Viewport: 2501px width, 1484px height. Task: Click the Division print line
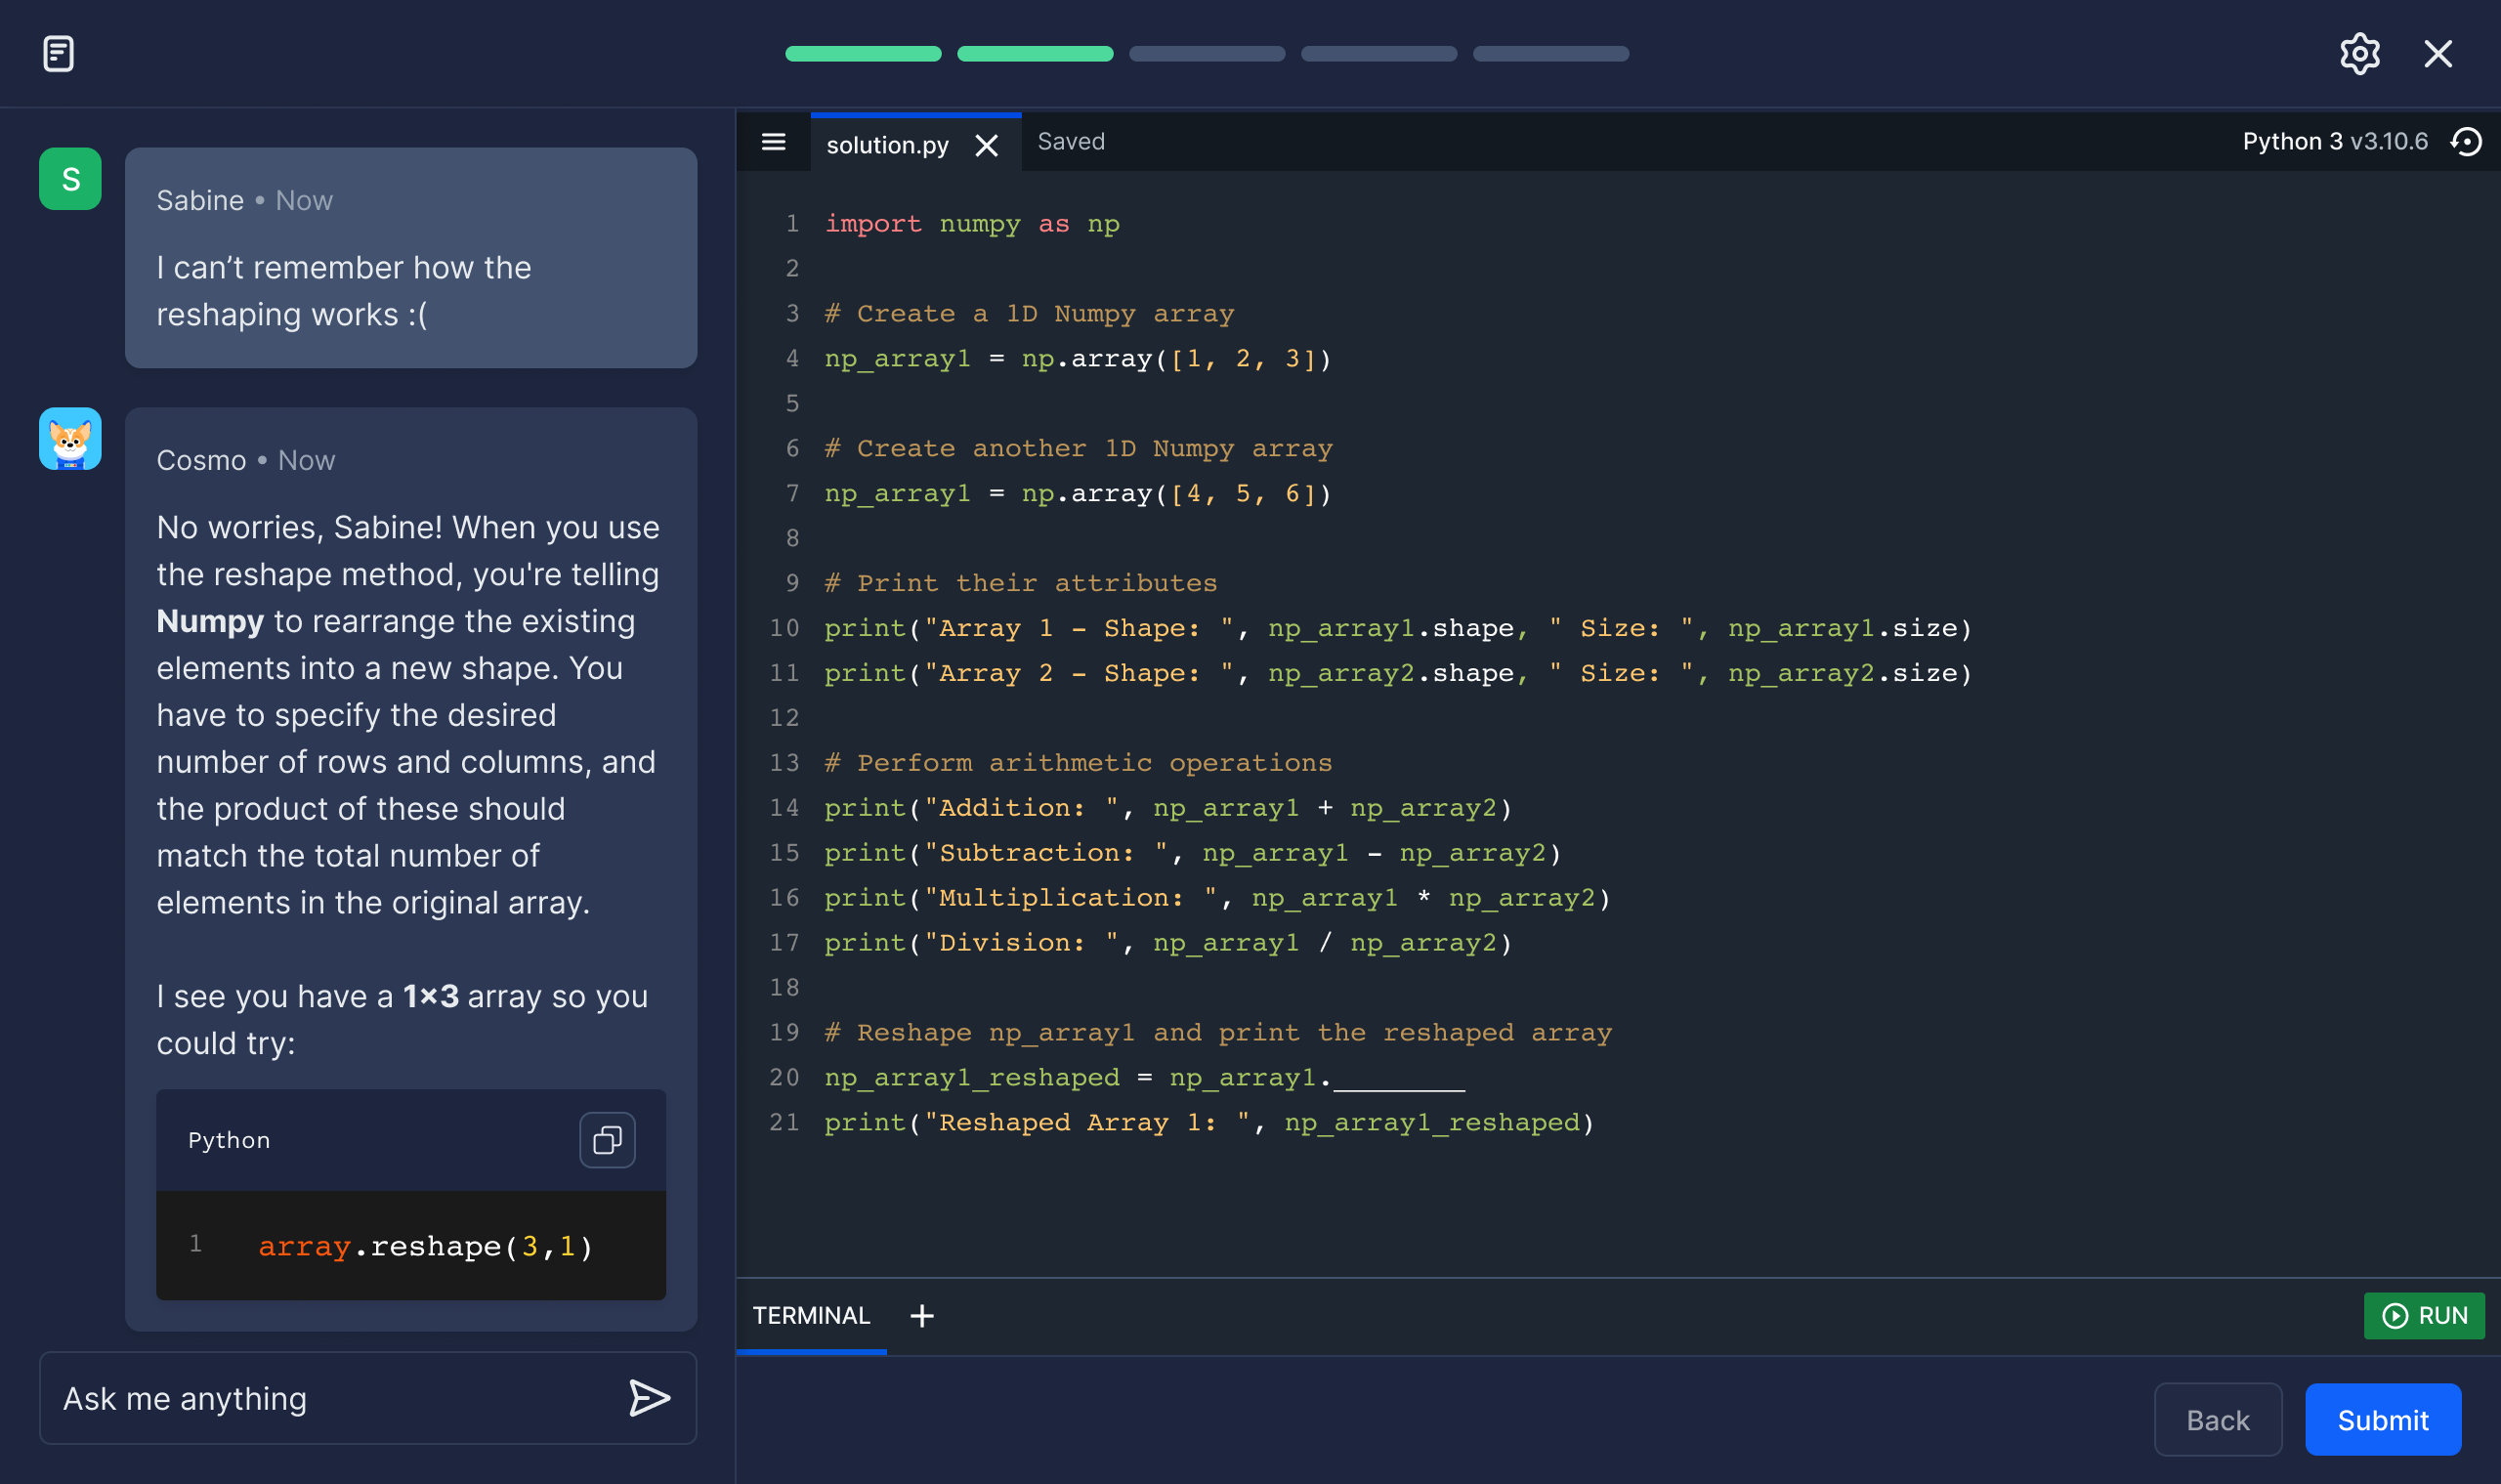[1169, 944]
